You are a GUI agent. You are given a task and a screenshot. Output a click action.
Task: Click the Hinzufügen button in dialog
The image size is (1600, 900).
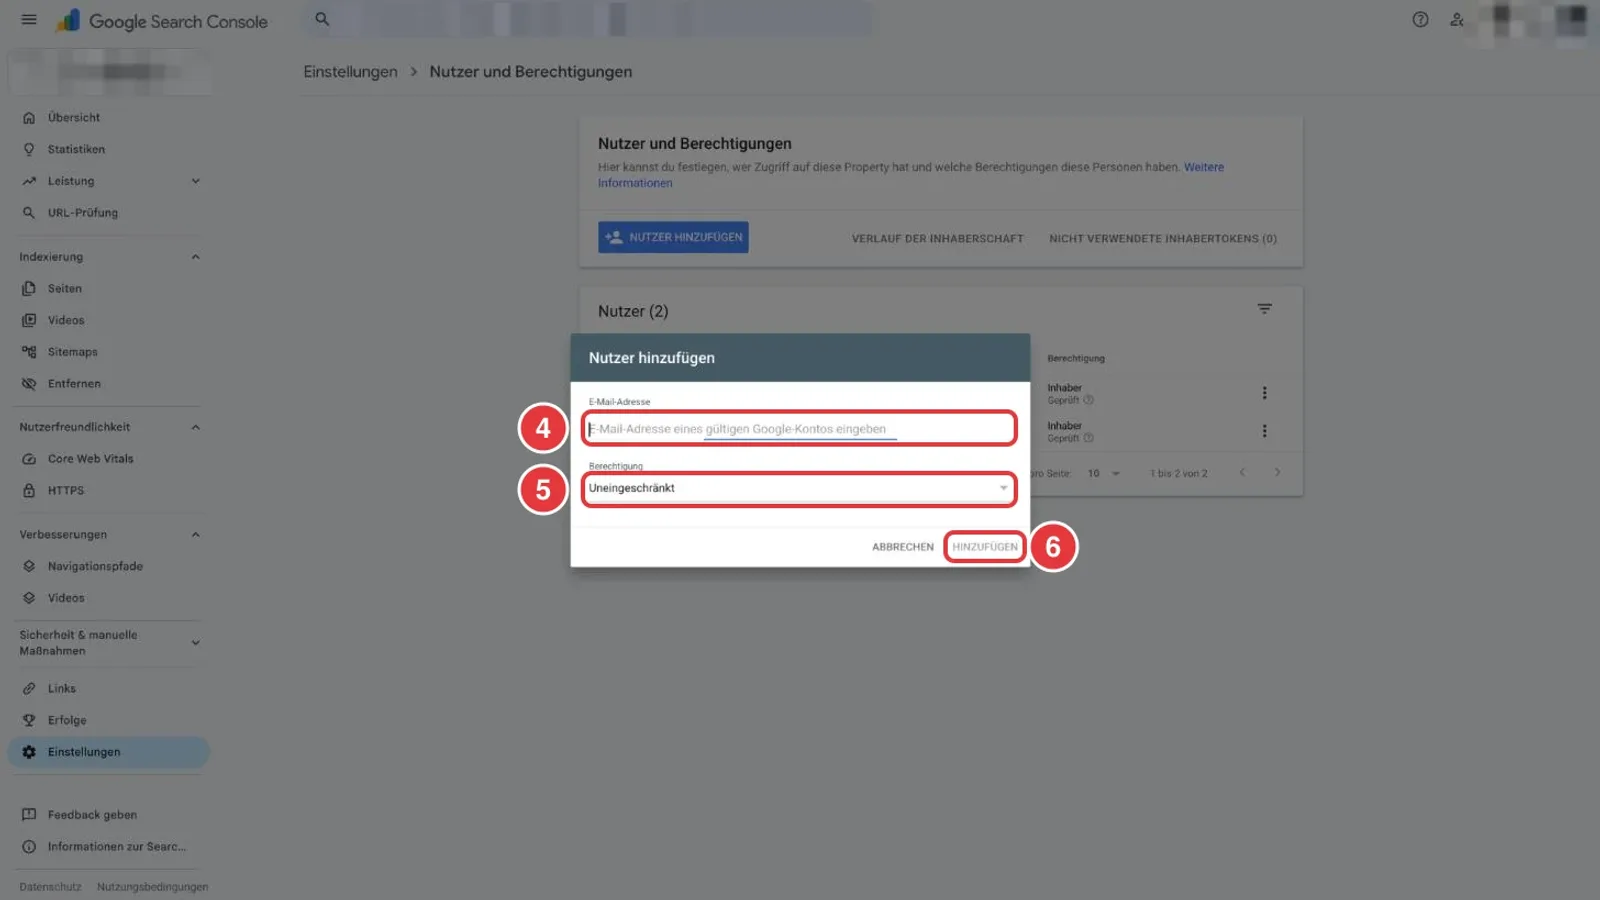click(985, 547)
